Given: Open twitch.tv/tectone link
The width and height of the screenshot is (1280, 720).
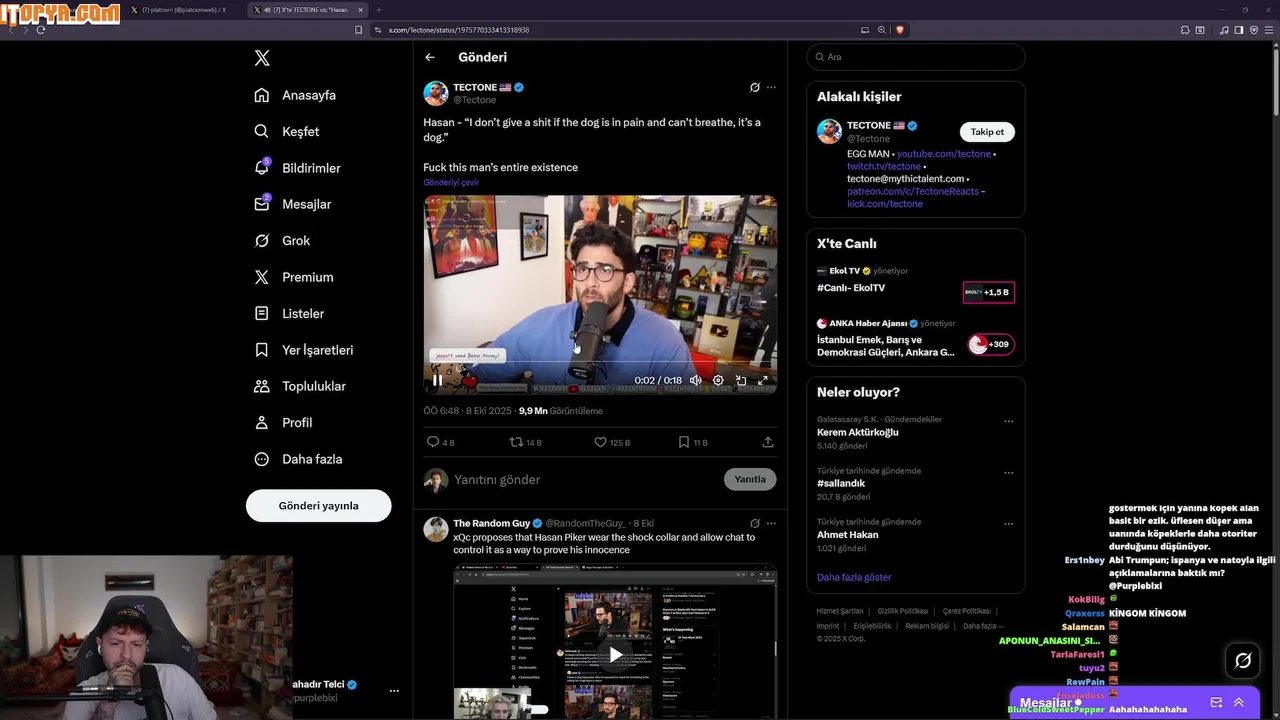Looking at the screenshot, I should pos(884,166).
